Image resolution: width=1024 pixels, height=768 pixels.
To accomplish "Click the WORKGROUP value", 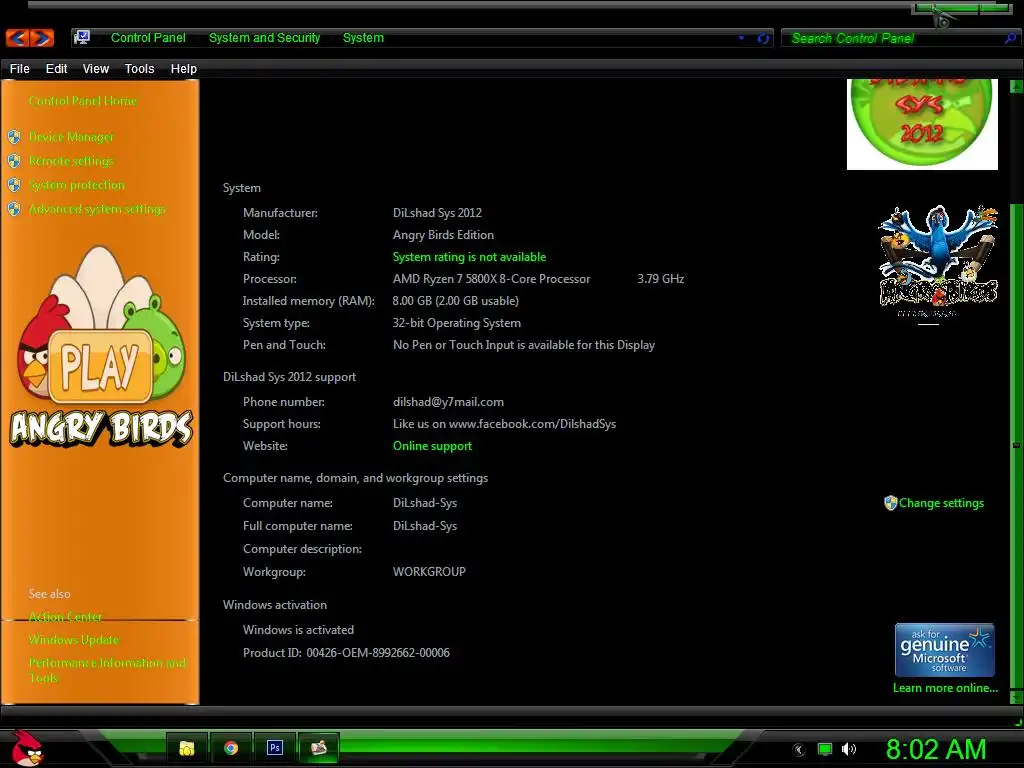I will (429, 572).
